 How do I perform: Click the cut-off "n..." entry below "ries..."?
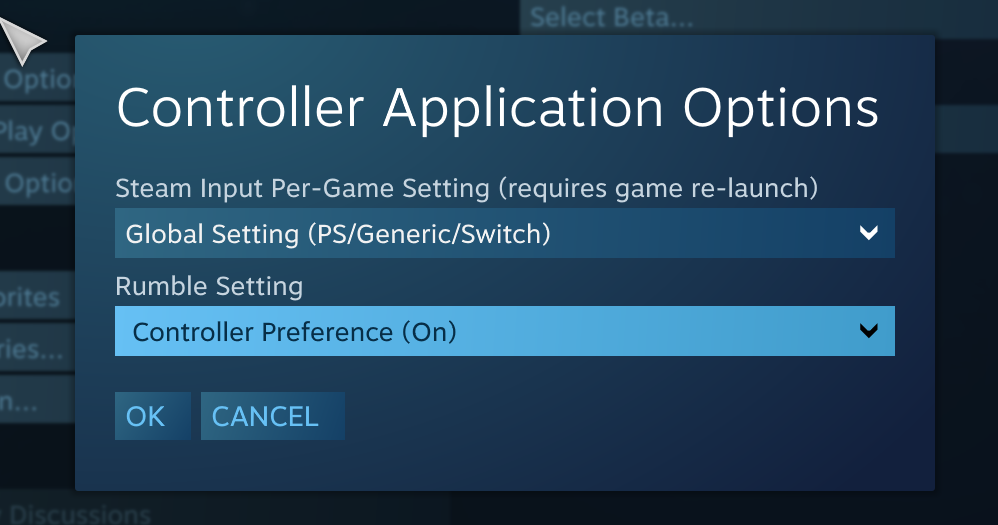pyautogui.click(x=20, y=400)
